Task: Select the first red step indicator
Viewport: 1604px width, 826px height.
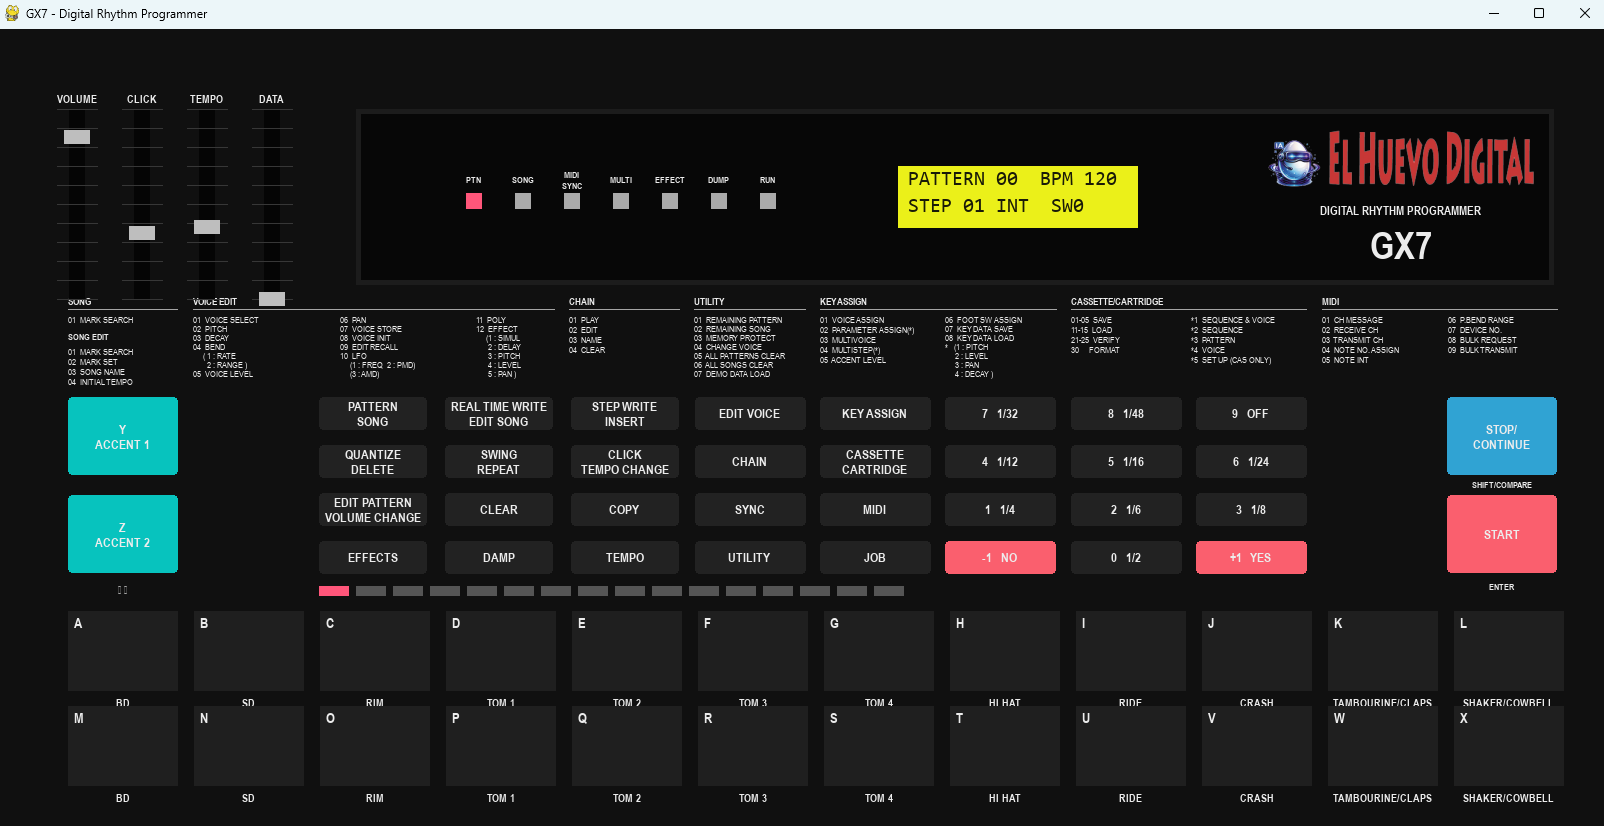Action: 334,591
